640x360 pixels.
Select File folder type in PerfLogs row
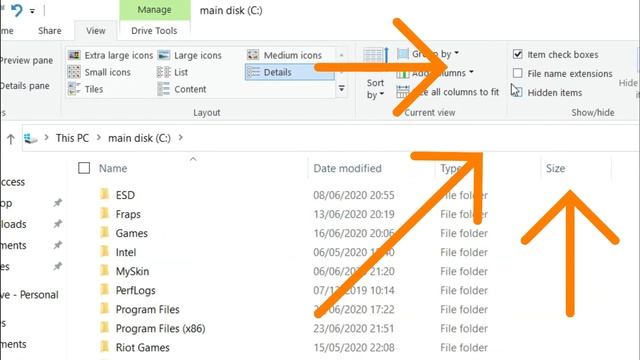coord(464,290)
